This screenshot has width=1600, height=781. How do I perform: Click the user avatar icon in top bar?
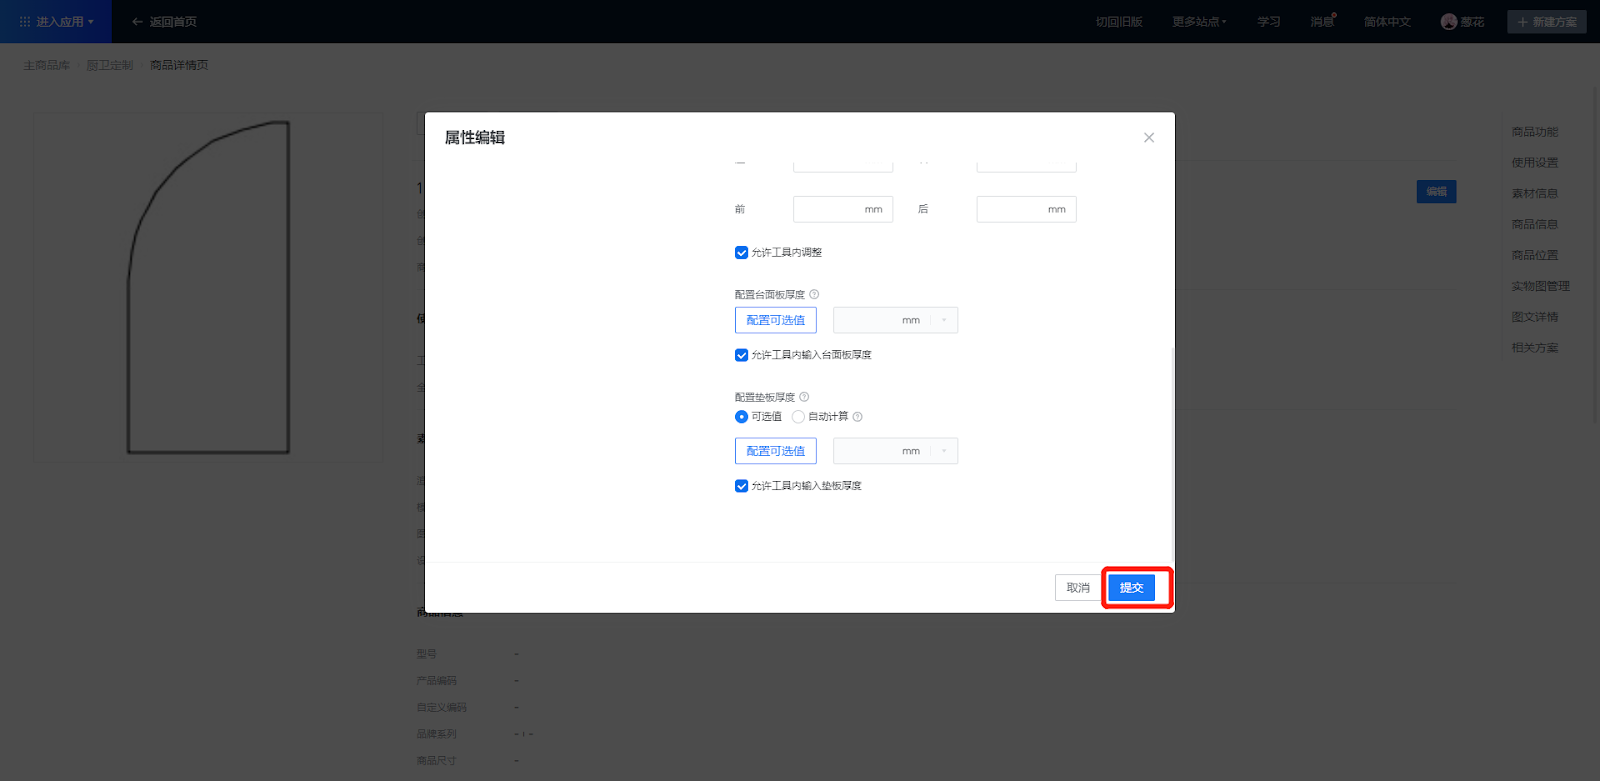[1449, 22]
